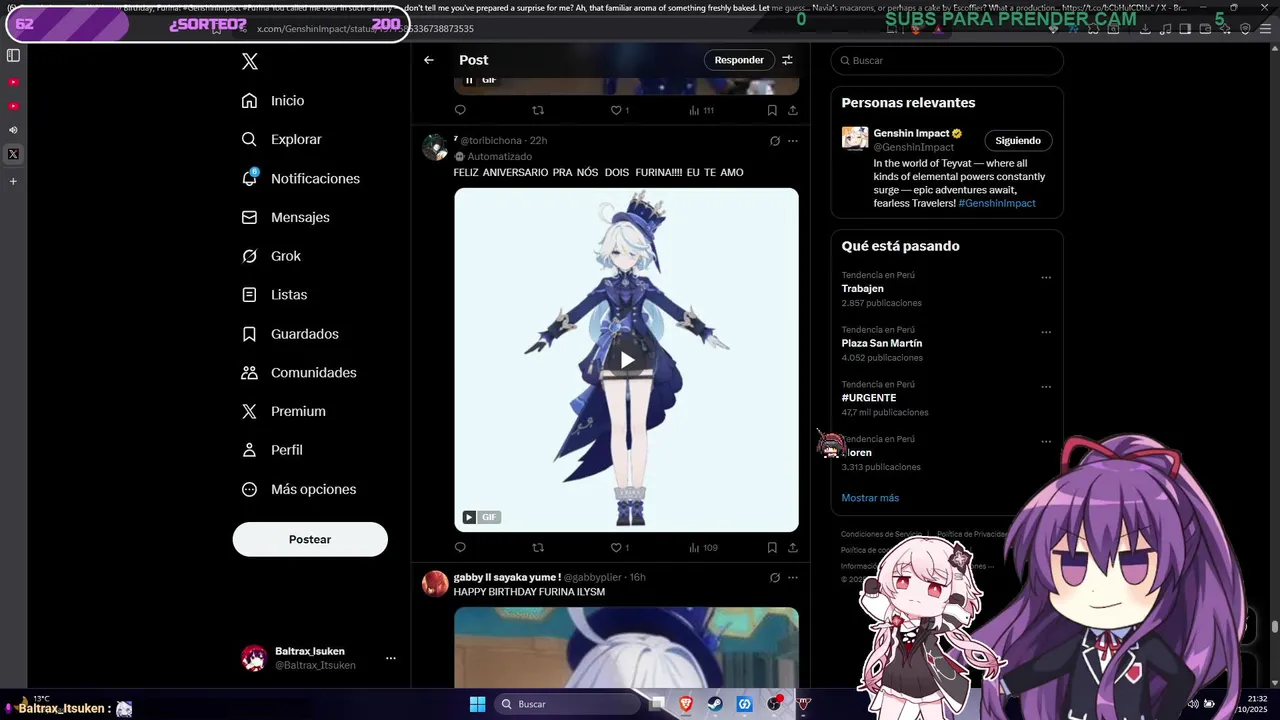Click Grok icon on @gabbyplier post
Viewport: 1280px width, 720px height.
click(x=774, y=577)
